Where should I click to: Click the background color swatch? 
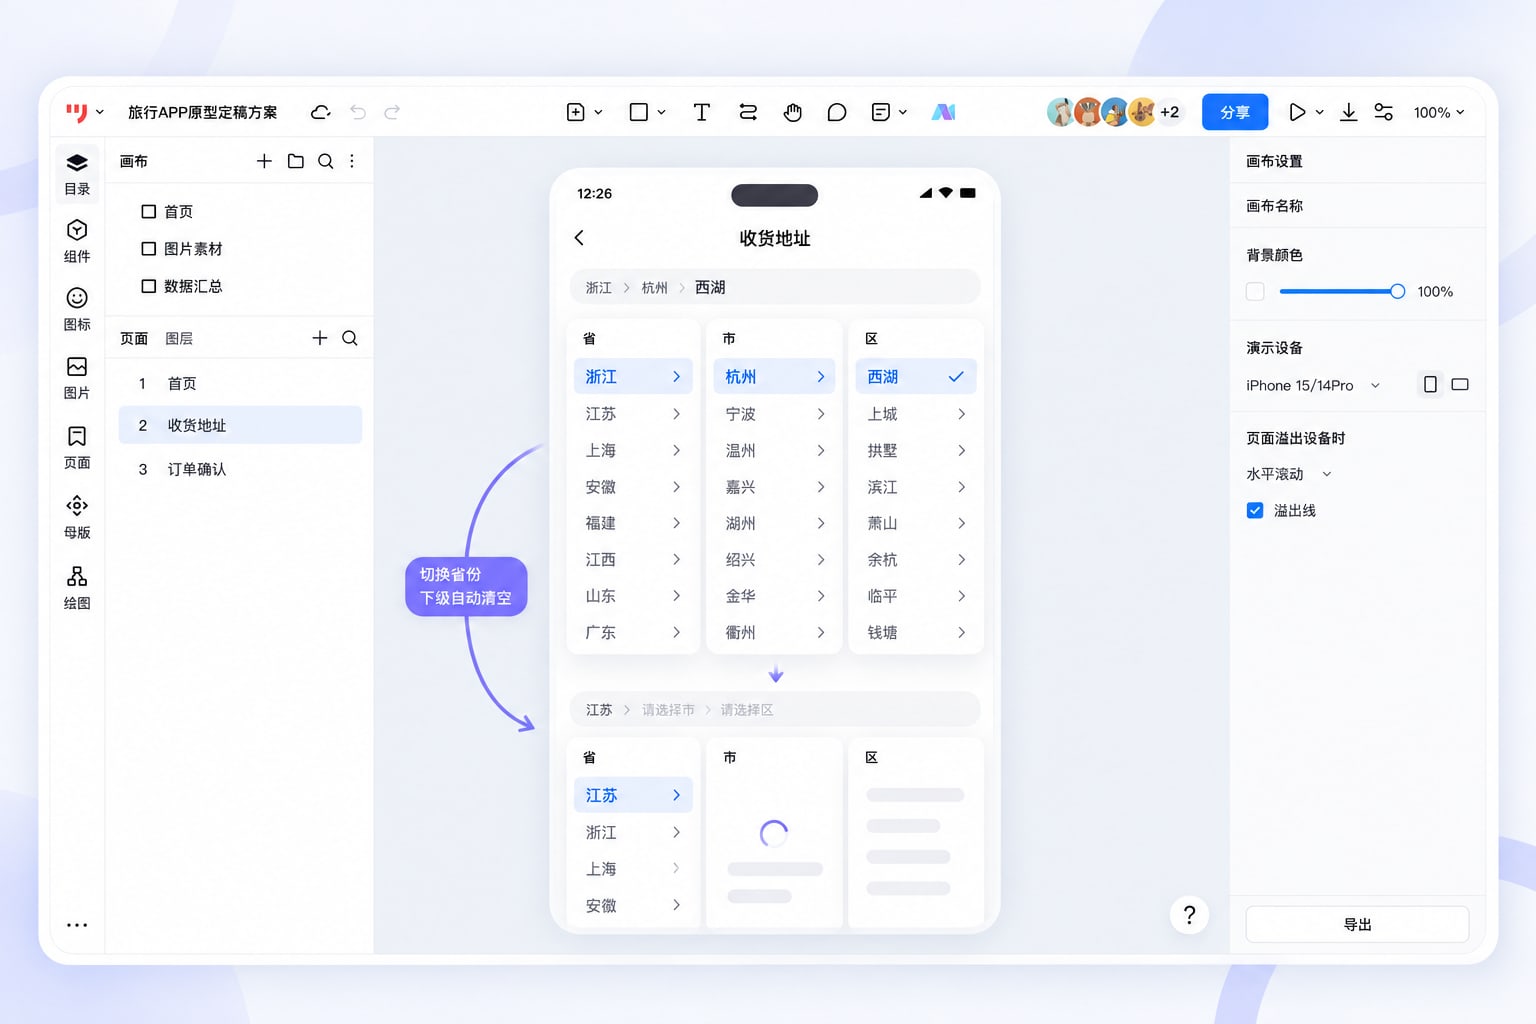pos(1255,291)
